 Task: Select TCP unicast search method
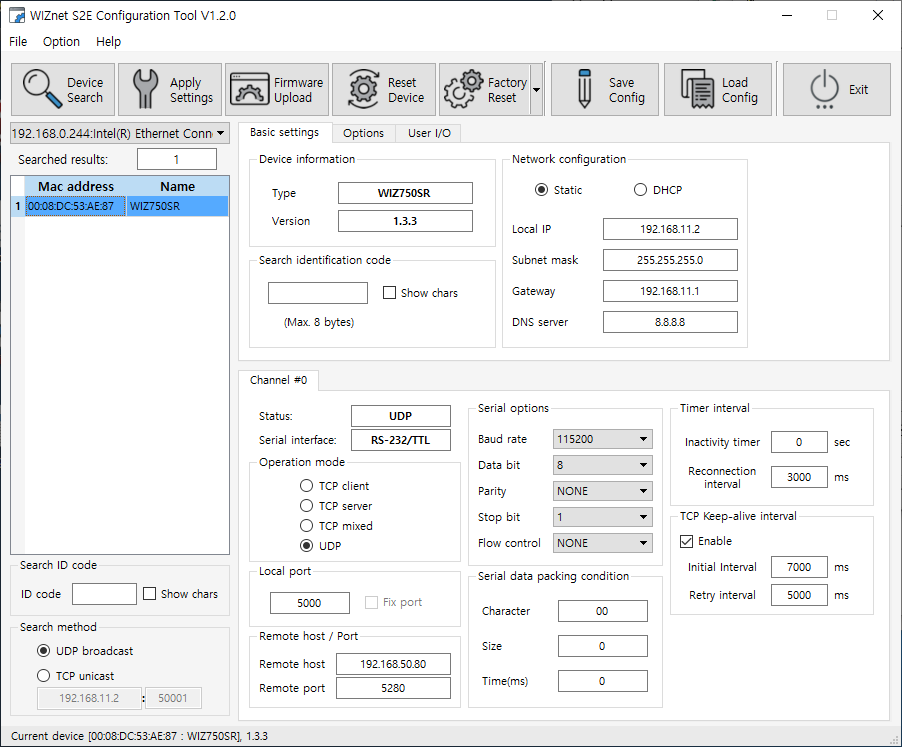(x=44, y=676)
